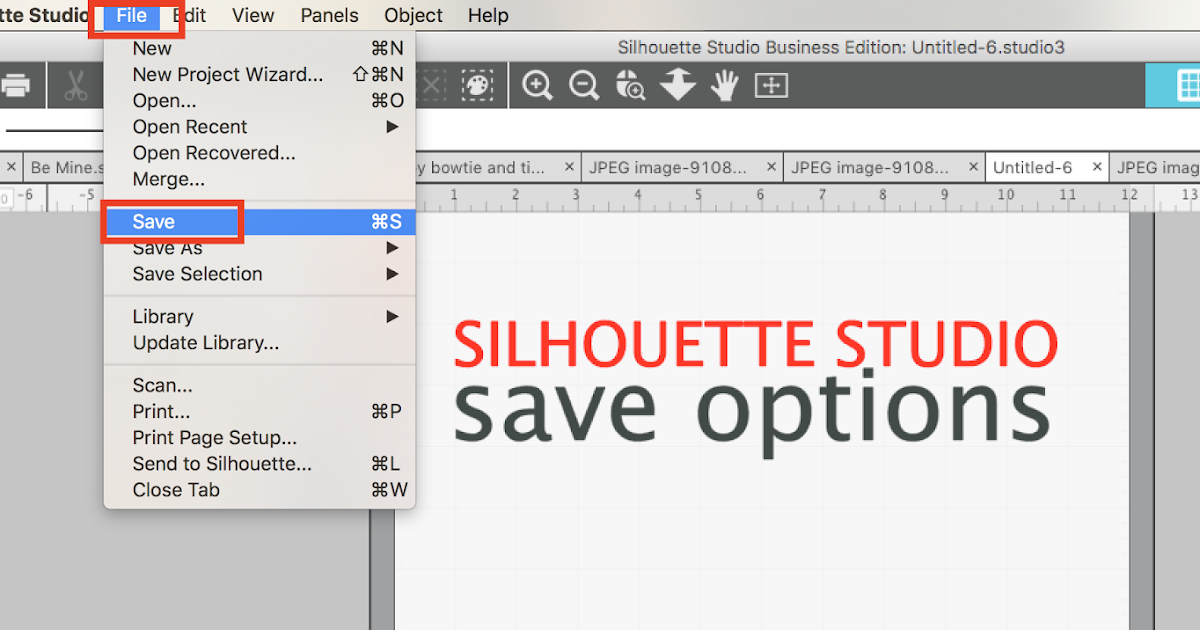Click the Zoom Selection arrows icon
The image size is (1200, 630).
click(x=677, y=85)
